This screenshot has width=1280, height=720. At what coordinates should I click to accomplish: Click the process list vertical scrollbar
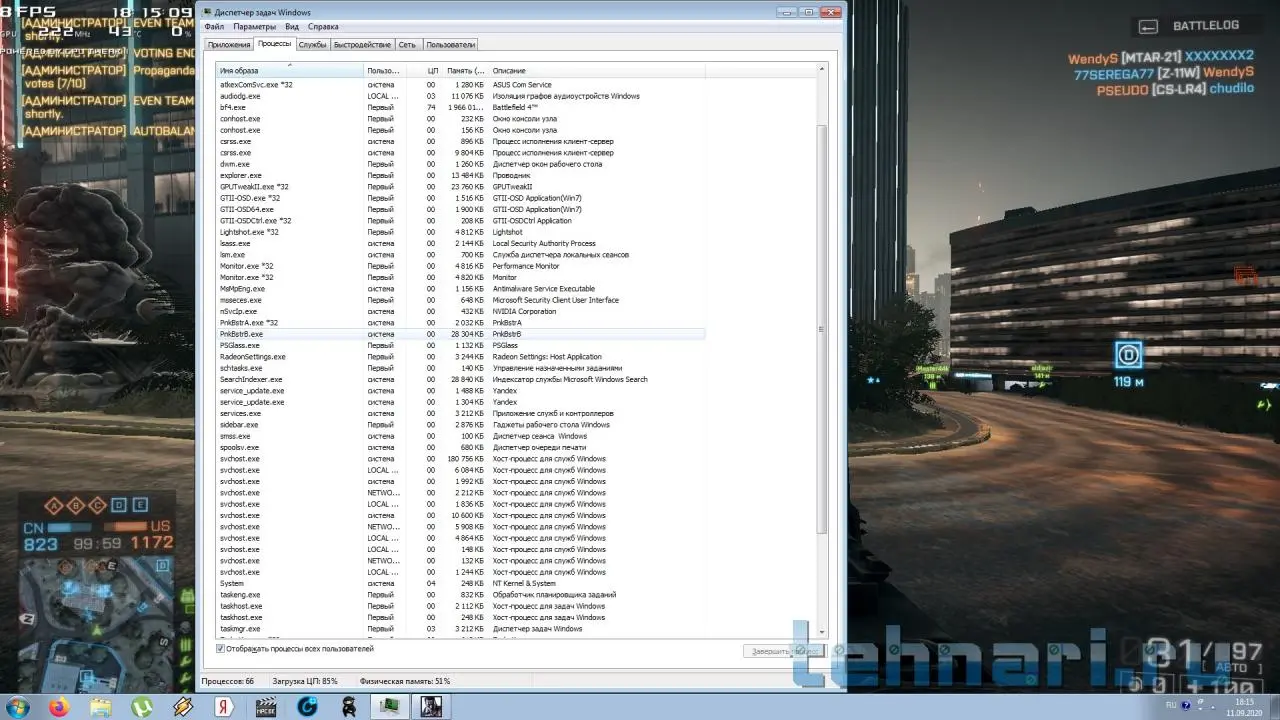[x=823, y=330]
